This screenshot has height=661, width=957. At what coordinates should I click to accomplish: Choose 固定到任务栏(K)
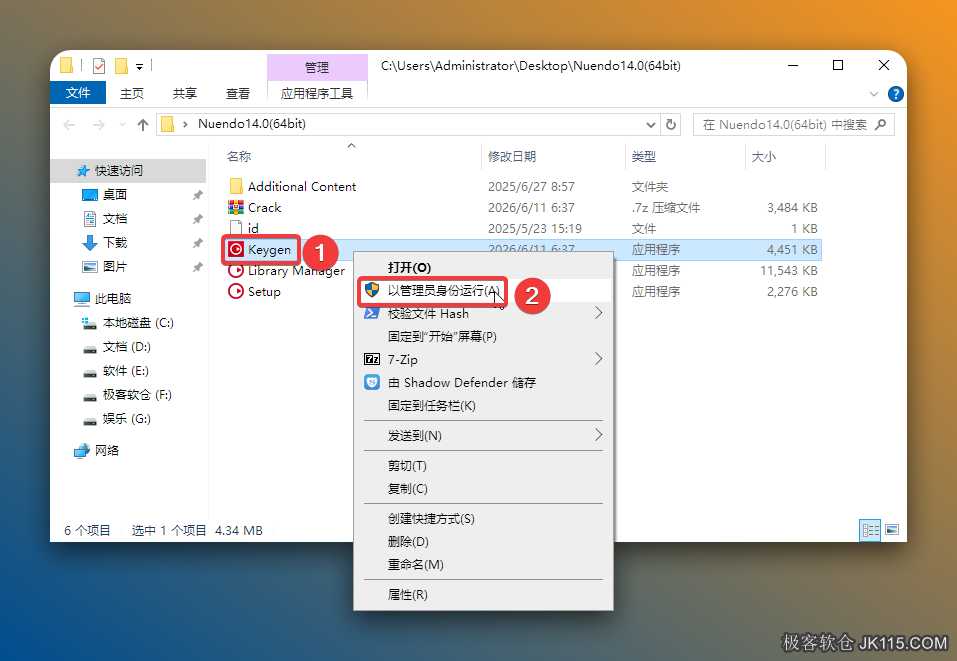click(x=483, y=405)
